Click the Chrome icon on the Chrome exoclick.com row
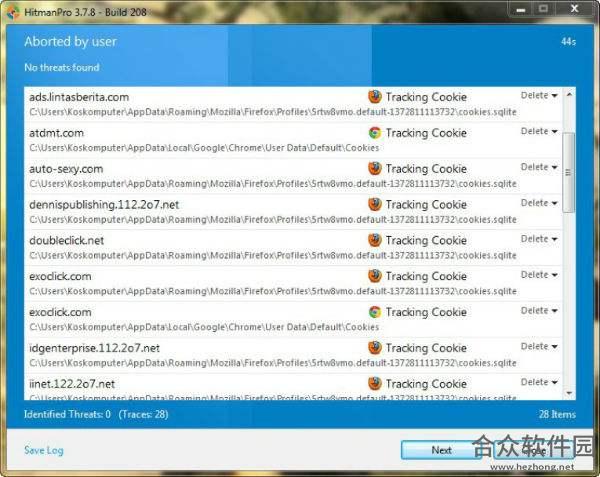The height and width of the screenshot is (477, 600). (x=375, y=312)
